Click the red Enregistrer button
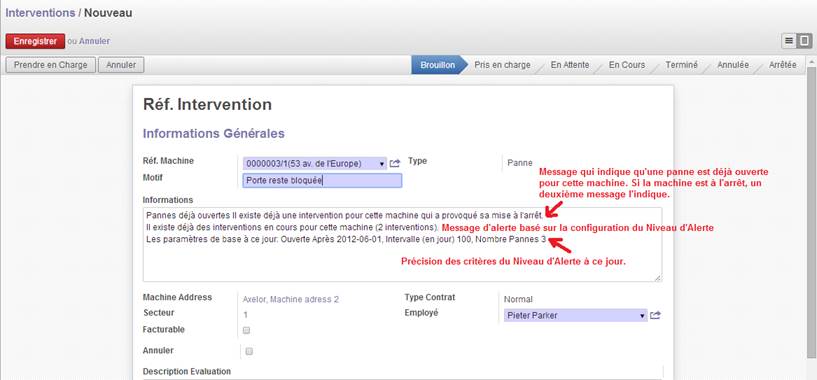The width and height of the screenshot is (817, 380). [x=35, y=41]
